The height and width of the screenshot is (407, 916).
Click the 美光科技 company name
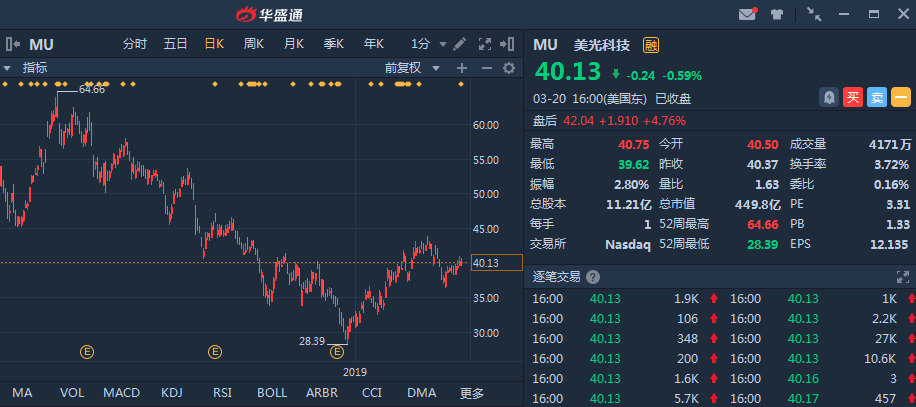tap(602, 45)
